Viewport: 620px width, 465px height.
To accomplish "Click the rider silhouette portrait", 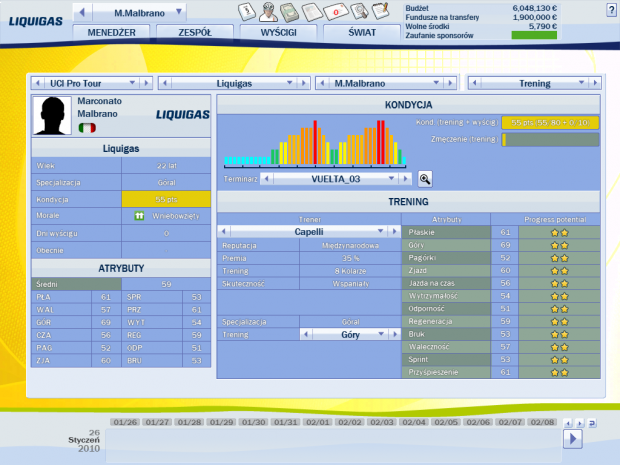I will (x=52, y=115).
